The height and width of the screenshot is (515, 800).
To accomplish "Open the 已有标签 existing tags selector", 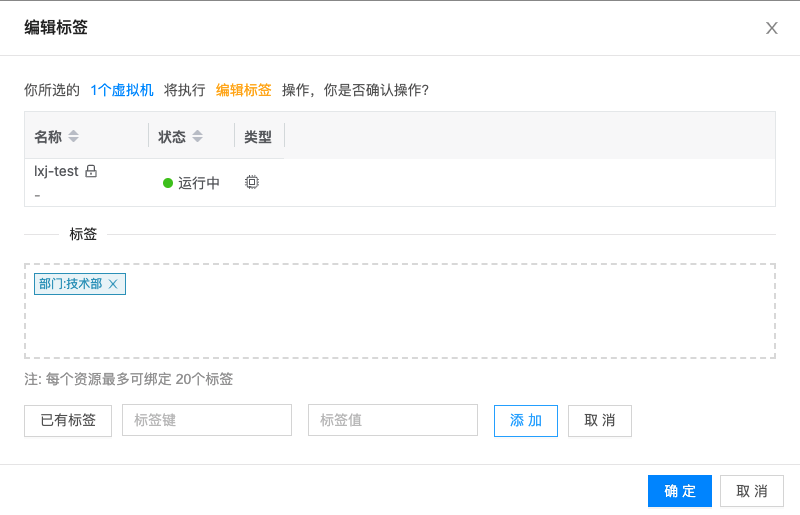I will point(68,421).
